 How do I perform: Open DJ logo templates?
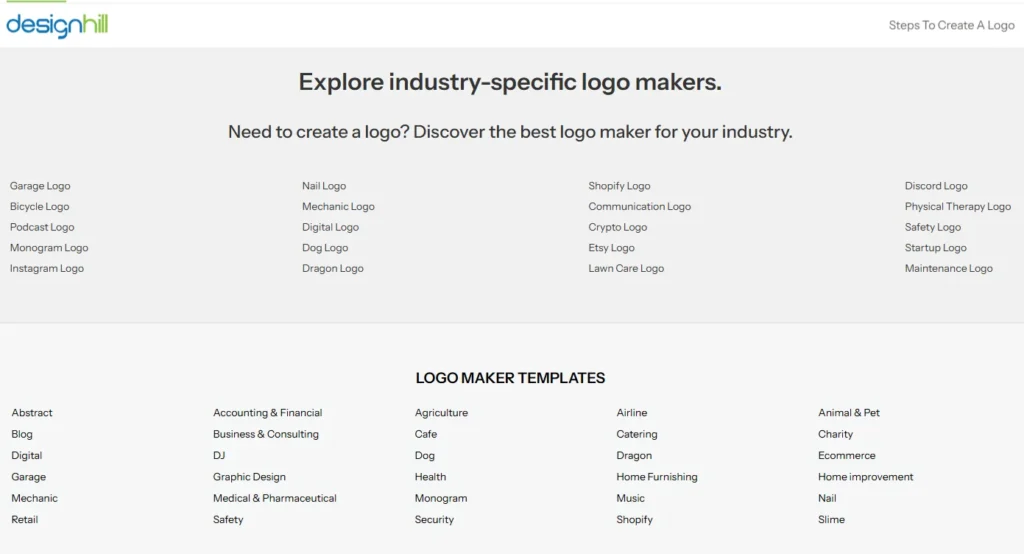click(219, 455)
